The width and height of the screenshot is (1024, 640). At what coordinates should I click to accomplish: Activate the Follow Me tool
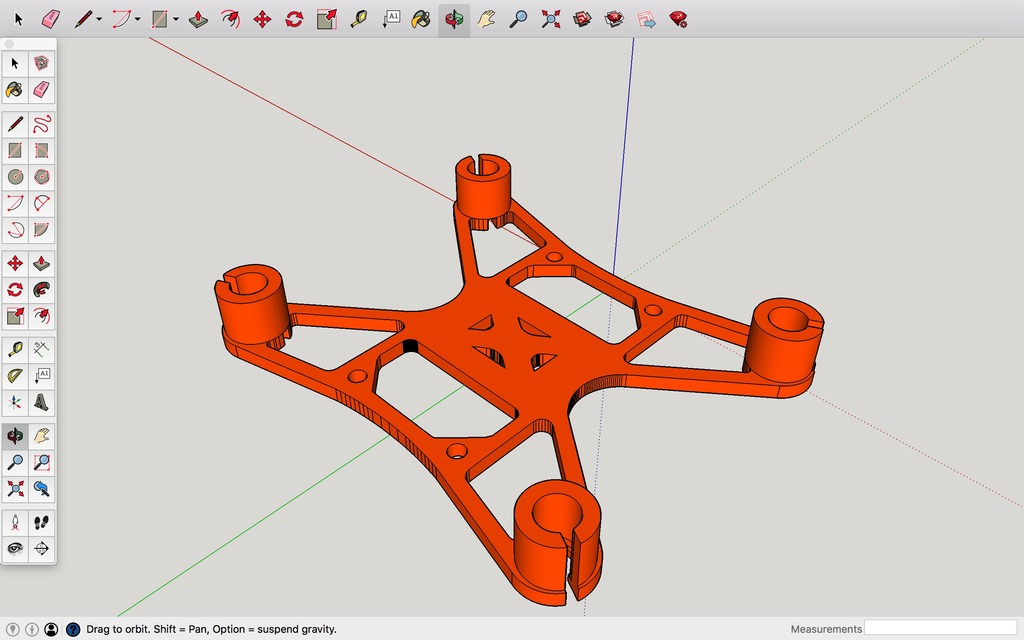41,290
